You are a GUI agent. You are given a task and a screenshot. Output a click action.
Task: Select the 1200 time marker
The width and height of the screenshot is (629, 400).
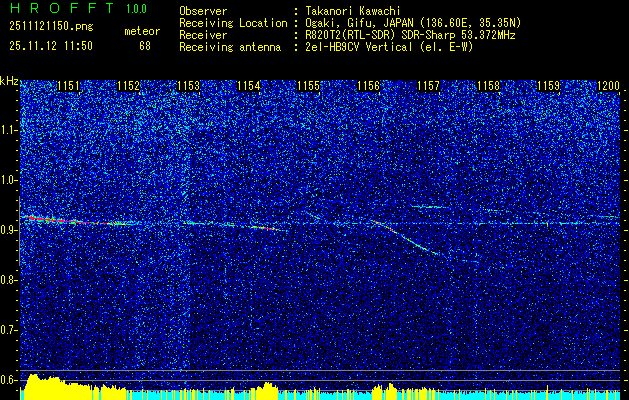(x=608, y=87)
